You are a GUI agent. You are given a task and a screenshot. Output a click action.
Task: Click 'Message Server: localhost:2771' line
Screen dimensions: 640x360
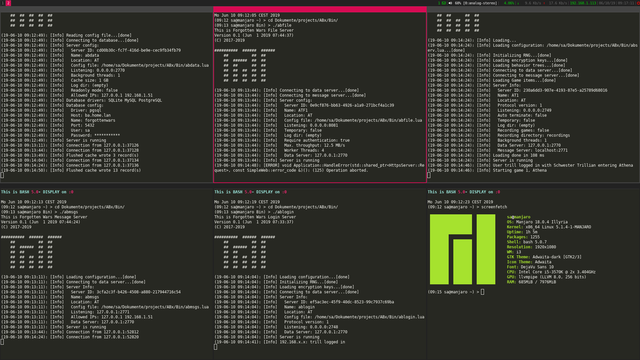(532, 150)
